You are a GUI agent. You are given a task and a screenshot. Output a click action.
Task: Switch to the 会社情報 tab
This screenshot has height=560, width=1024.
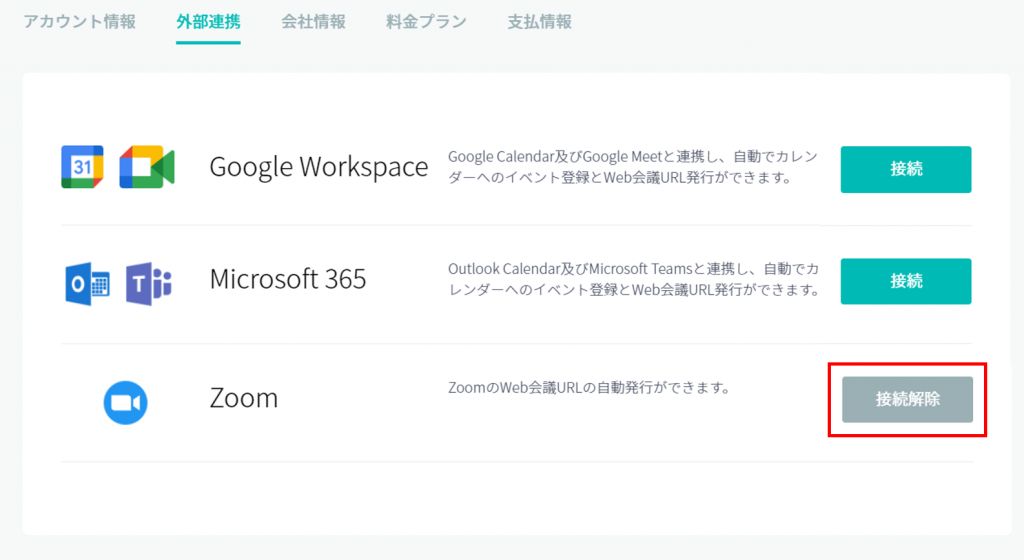point(313,22)
